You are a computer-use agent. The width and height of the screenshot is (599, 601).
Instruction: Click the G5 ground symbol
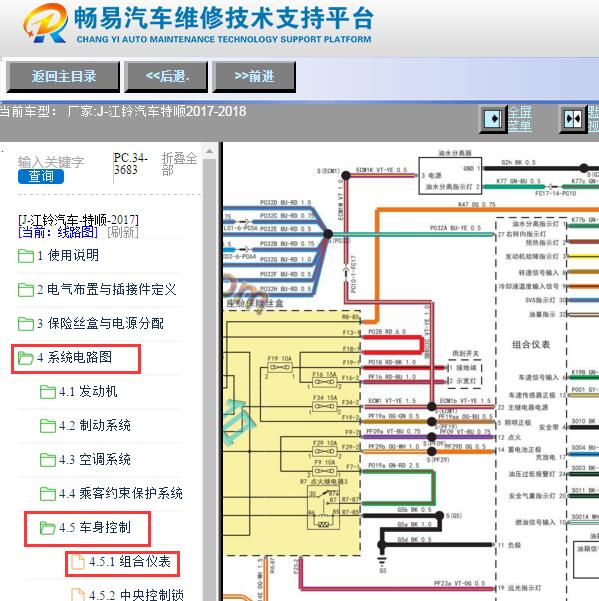[x=382, y=563]
